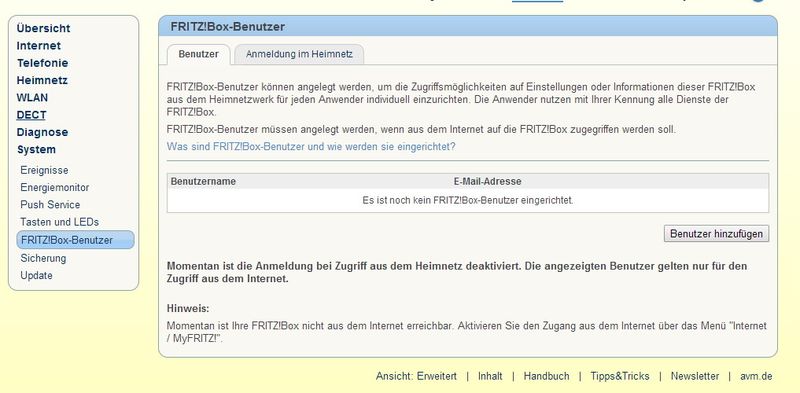This screenshot has height=393, width=800.
Task: Open the Energiemonitor page
Action: [x=55, y=187]
